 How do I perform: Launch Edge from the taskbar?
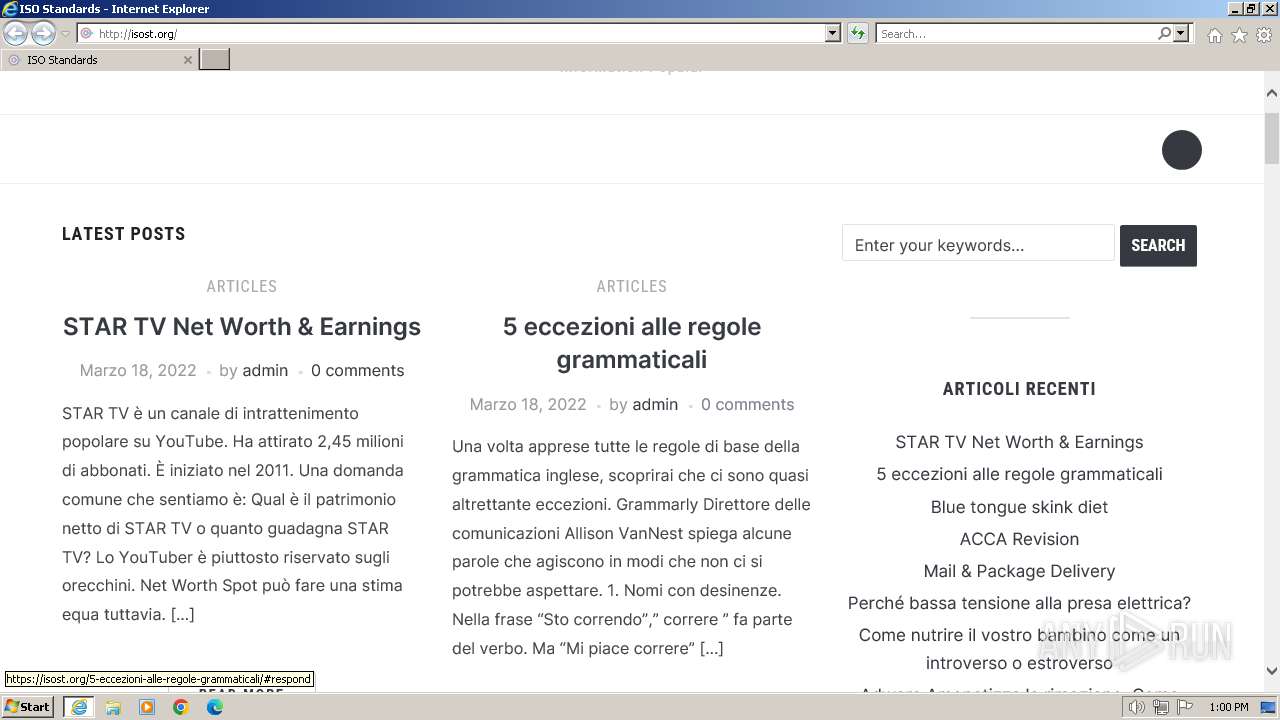(x=215, y=707)
